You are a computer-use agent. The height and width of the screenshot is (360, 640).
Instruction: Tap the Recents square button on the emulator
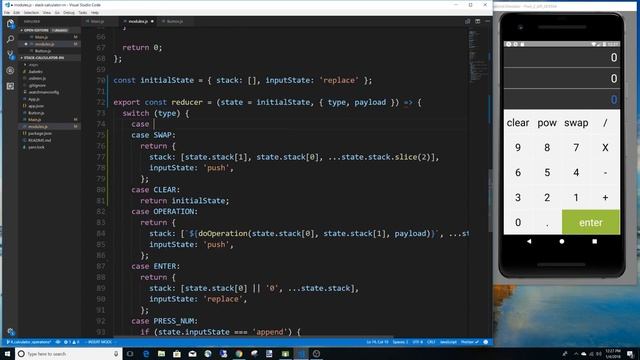coord(594,241)
